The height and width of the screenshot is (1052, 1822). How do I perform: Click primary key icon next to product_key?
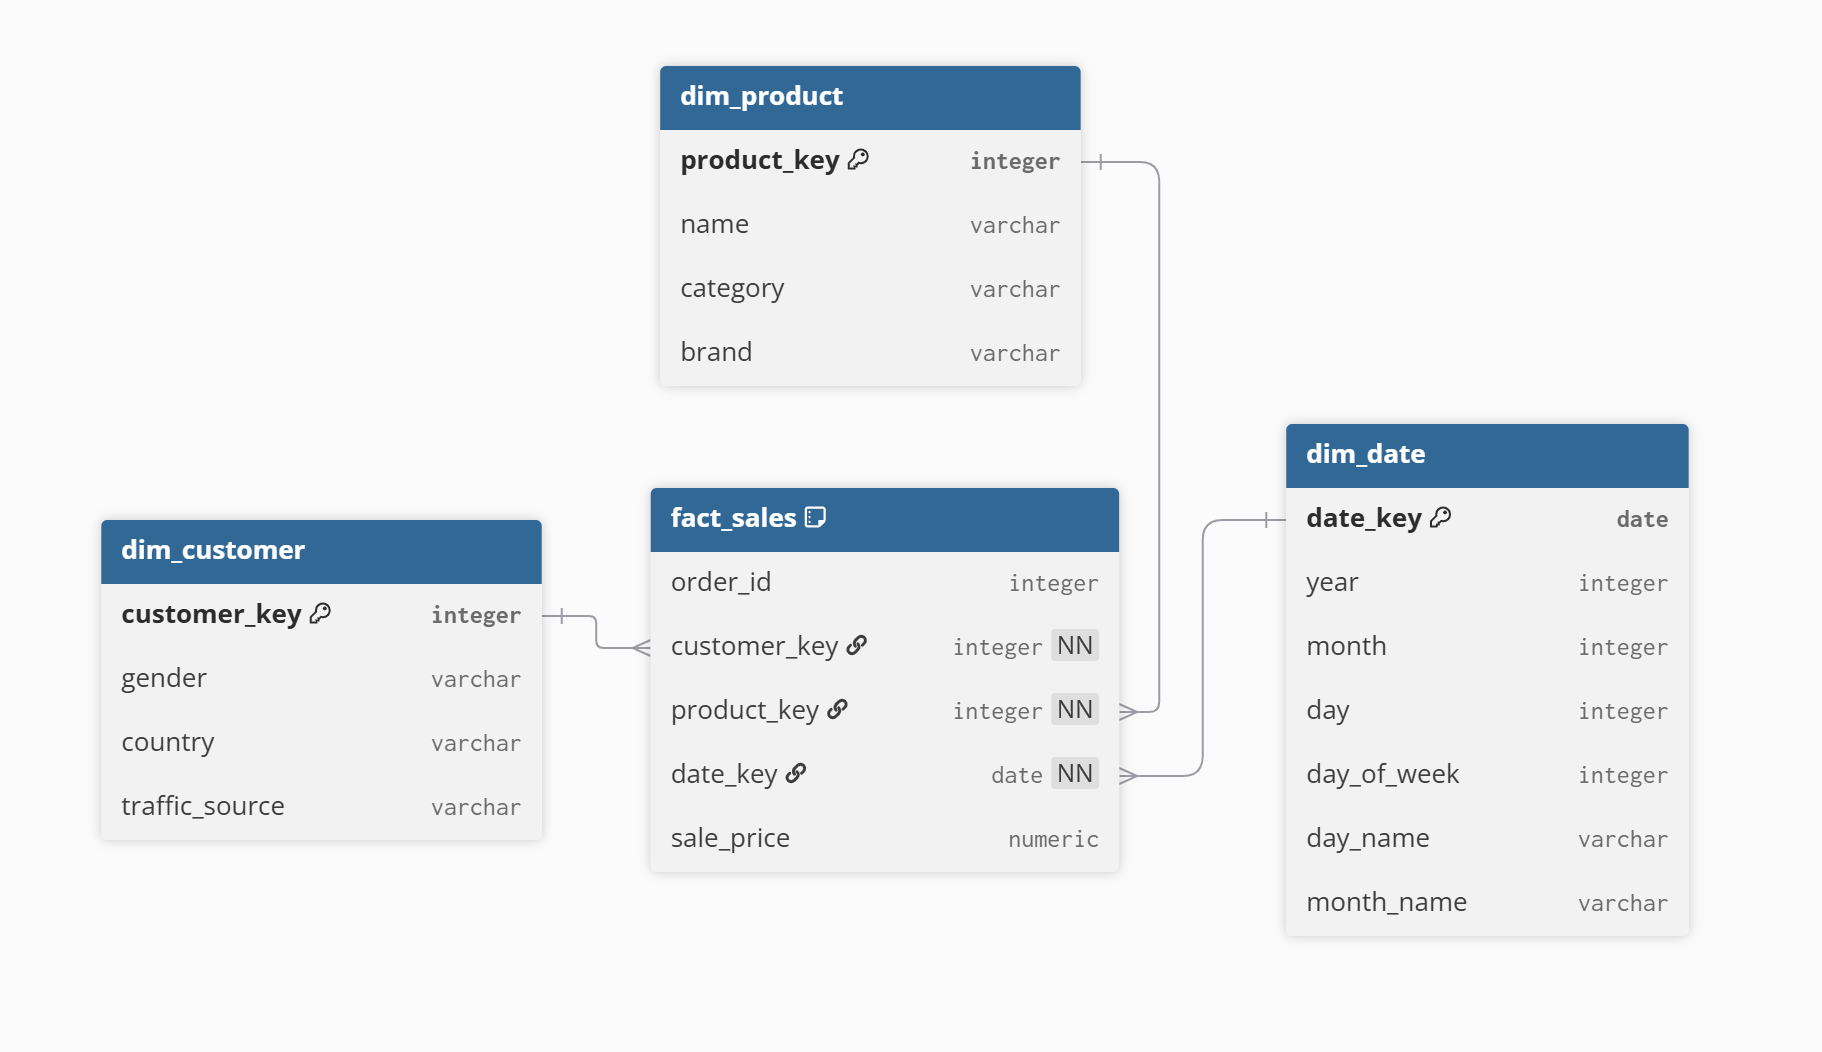(858, 159)
